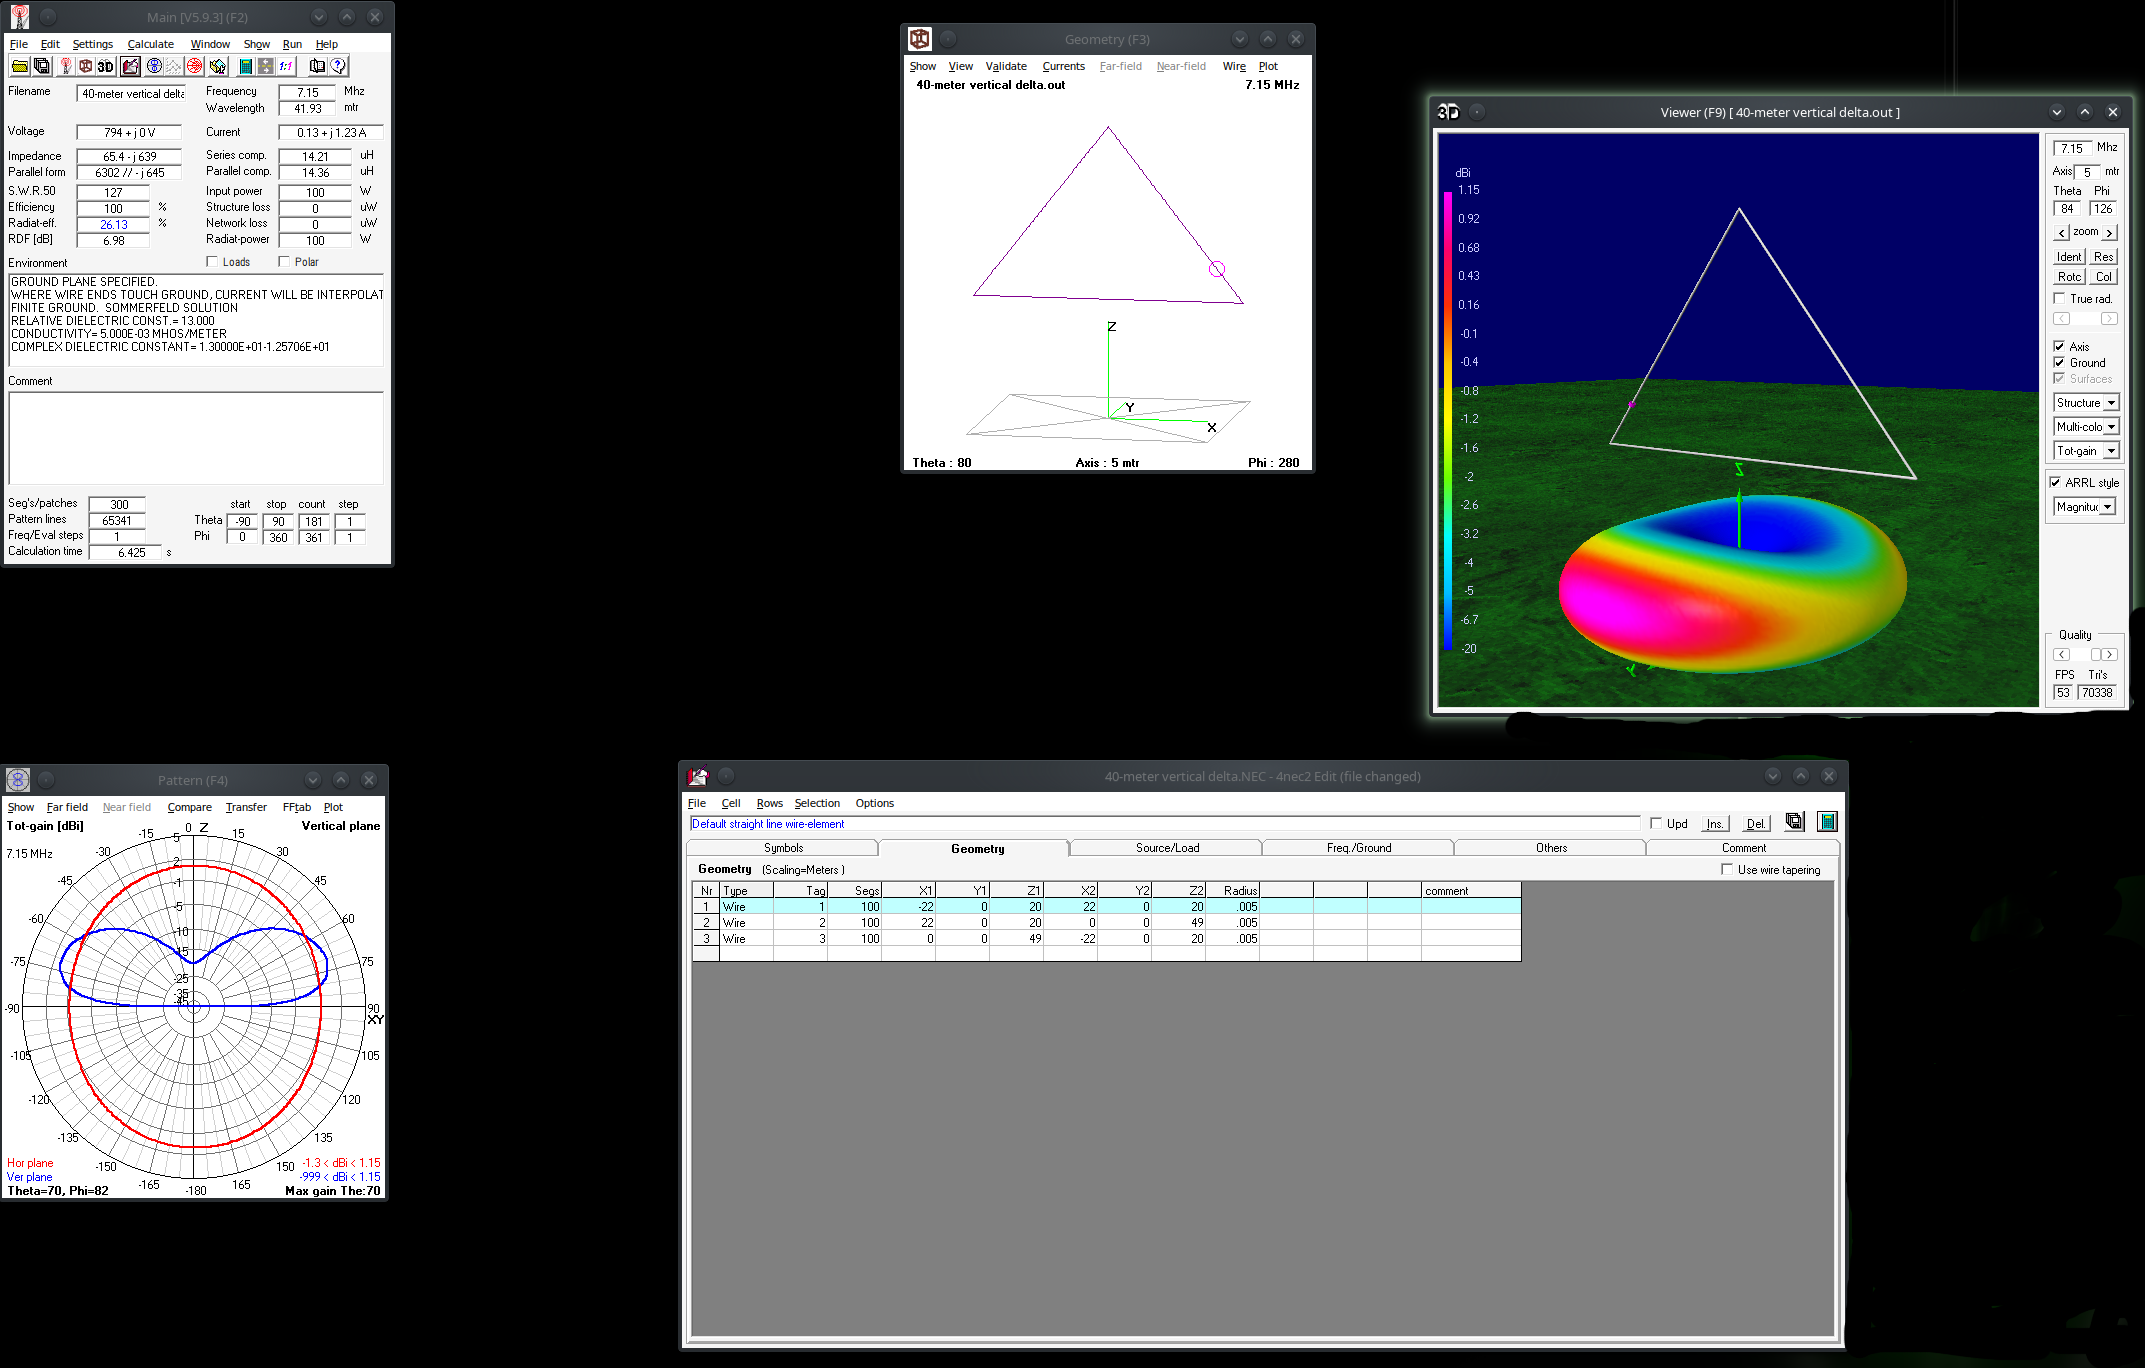Open file with yellow folder icon in Main toolbar
Image resolution: width=2145 pixels, height=1368 pixels.
coord(19,66)
